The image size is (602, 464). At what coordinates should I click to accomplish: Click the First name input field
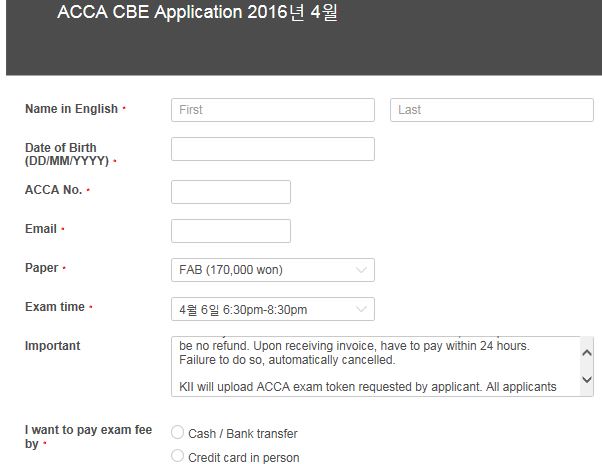coord(272,110)
